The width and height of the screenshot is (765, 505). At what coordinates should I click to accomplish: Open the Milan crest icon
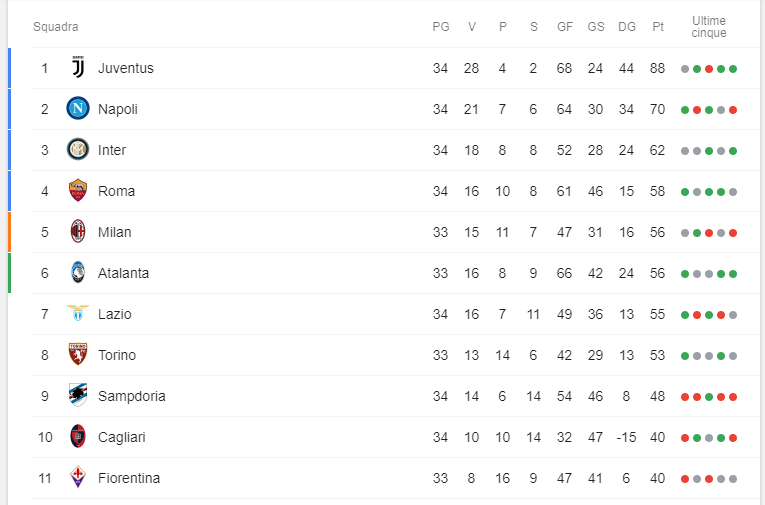click(x=78, y=232)
